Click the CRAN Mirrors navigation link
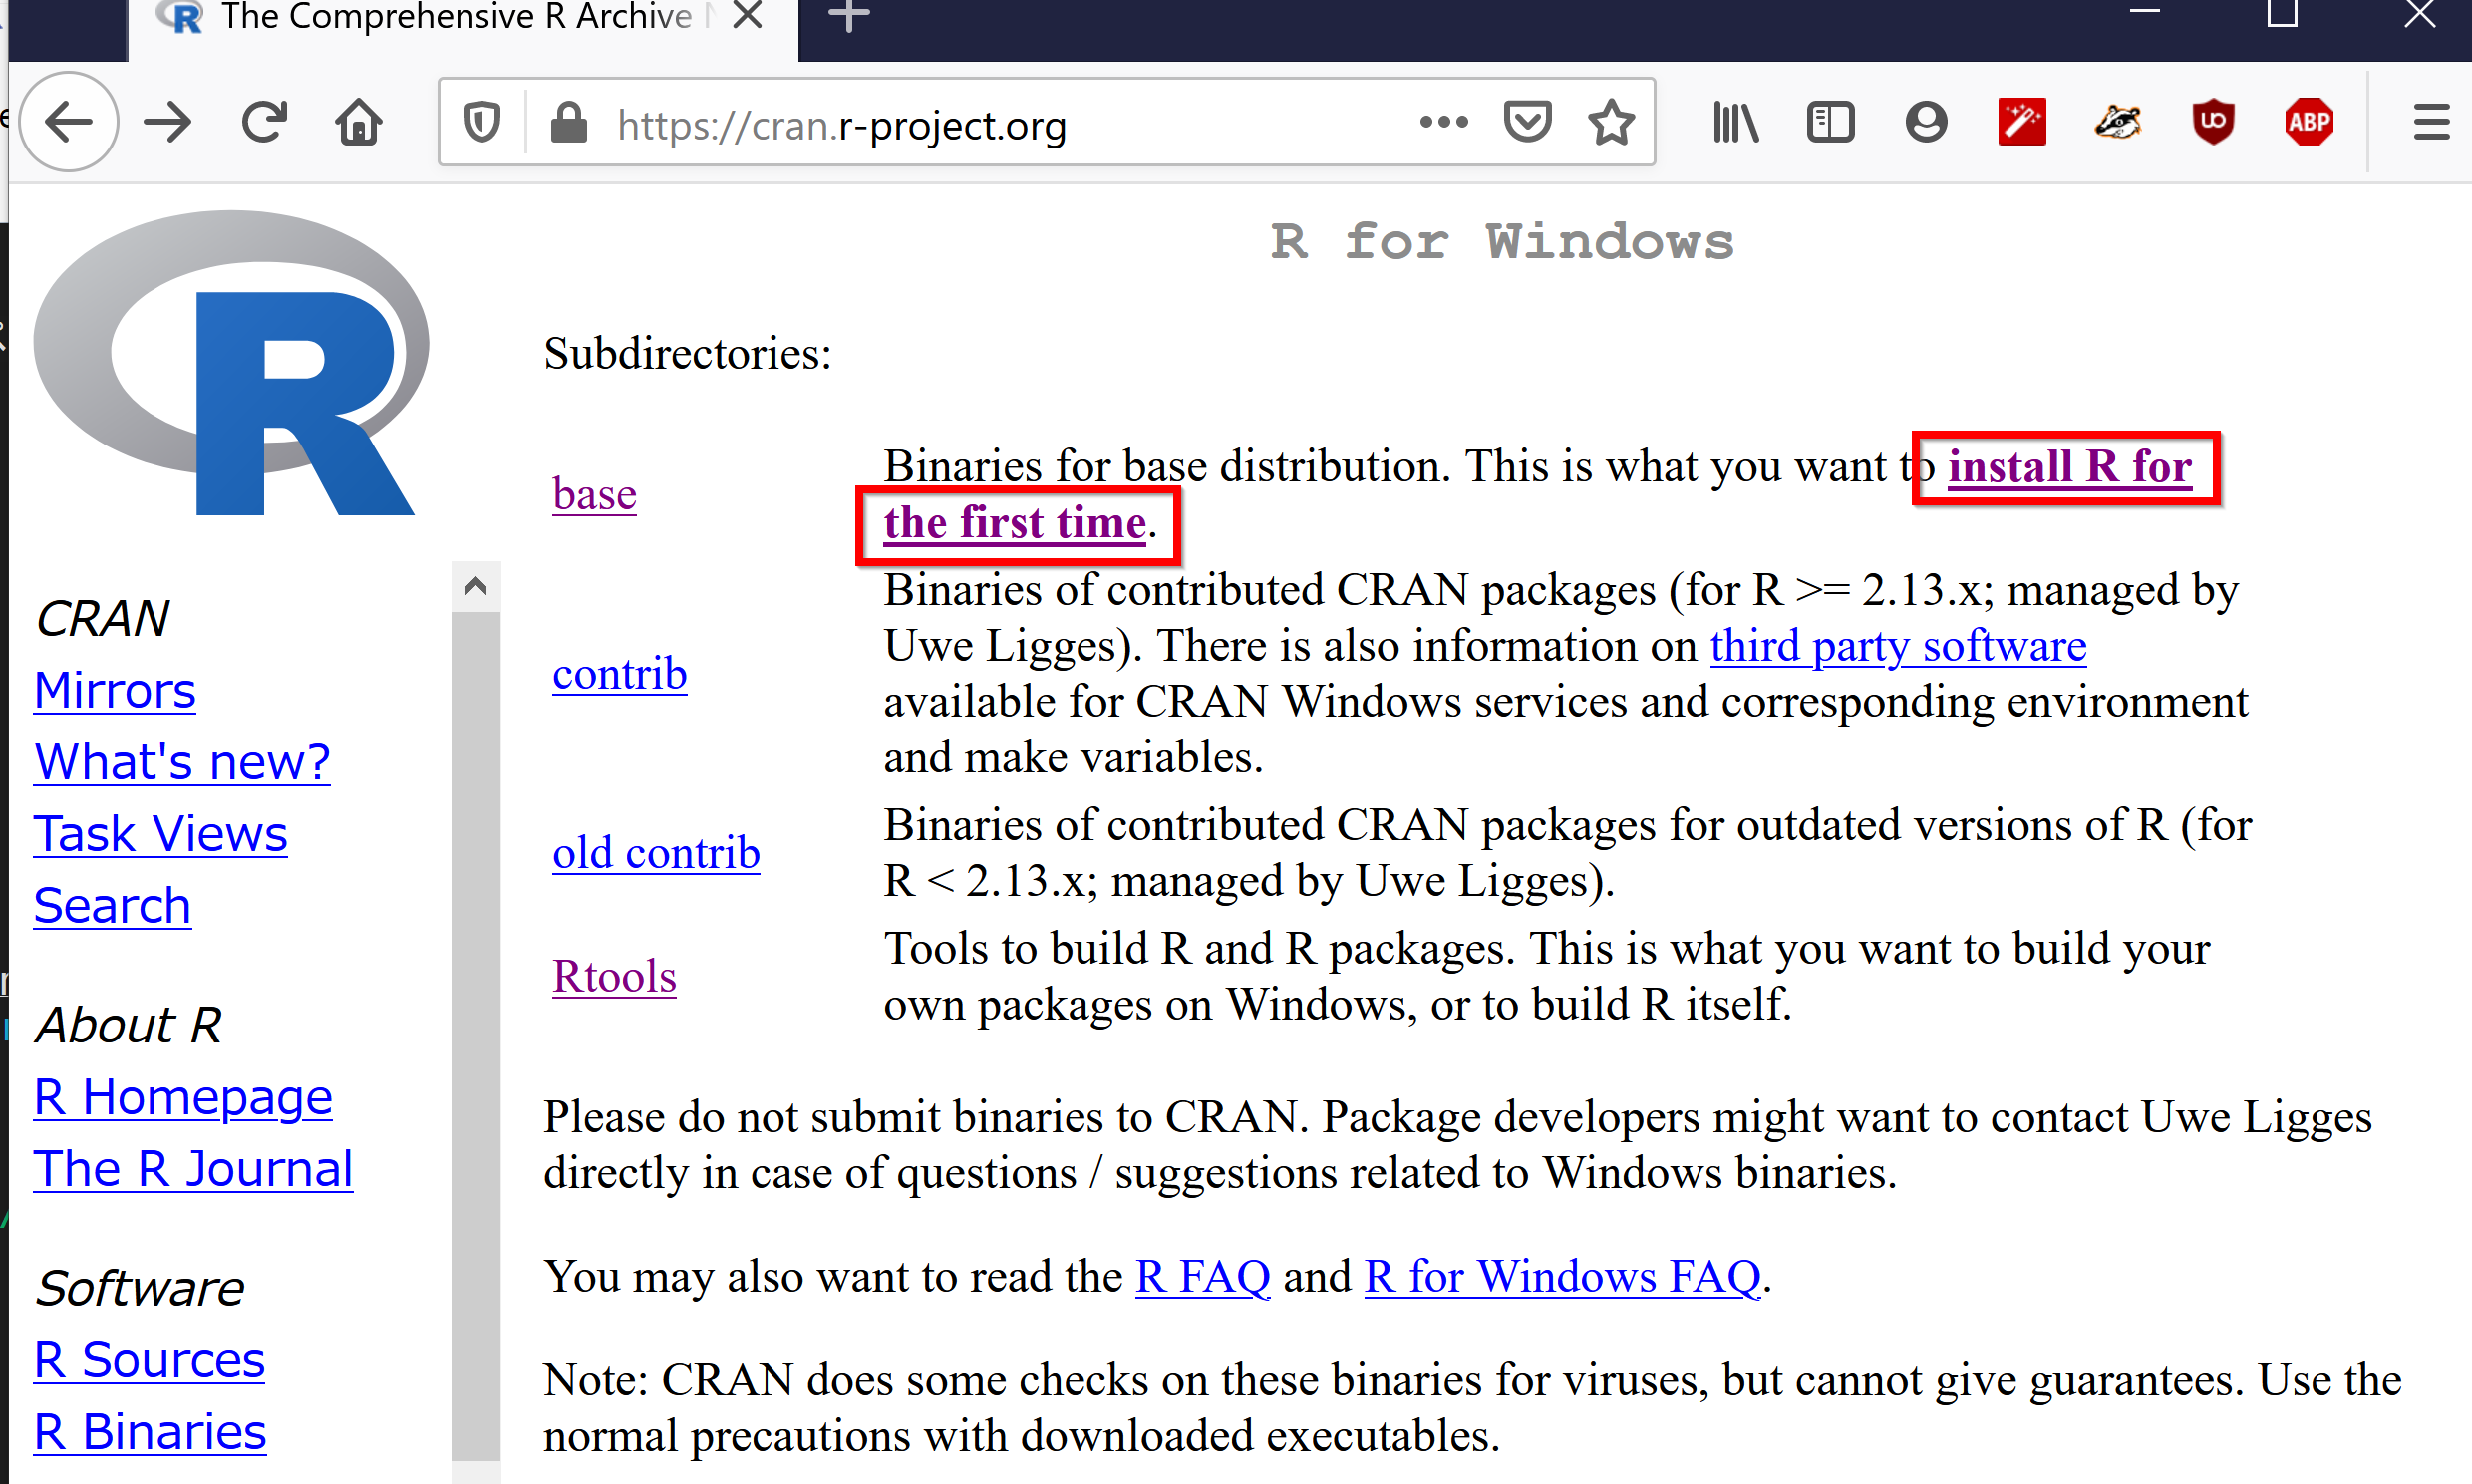Viewport: 2472px width, 1484px height. (x=113, y=688)
